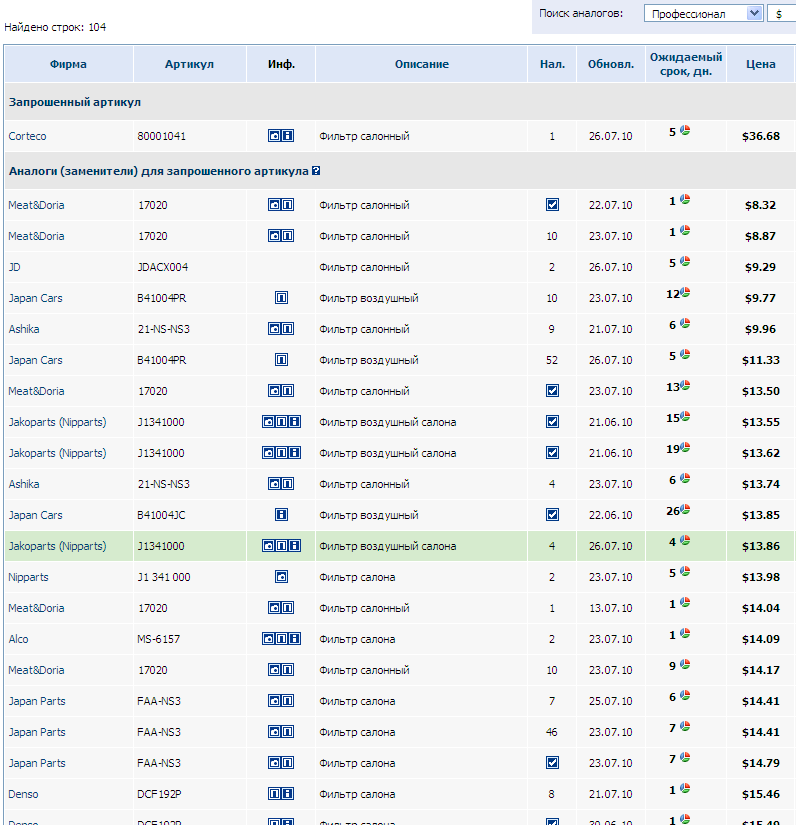Click the 'i' info icon in the Corteco row
The height and width of the screenshot is (825, 796).
pos(287,136)
